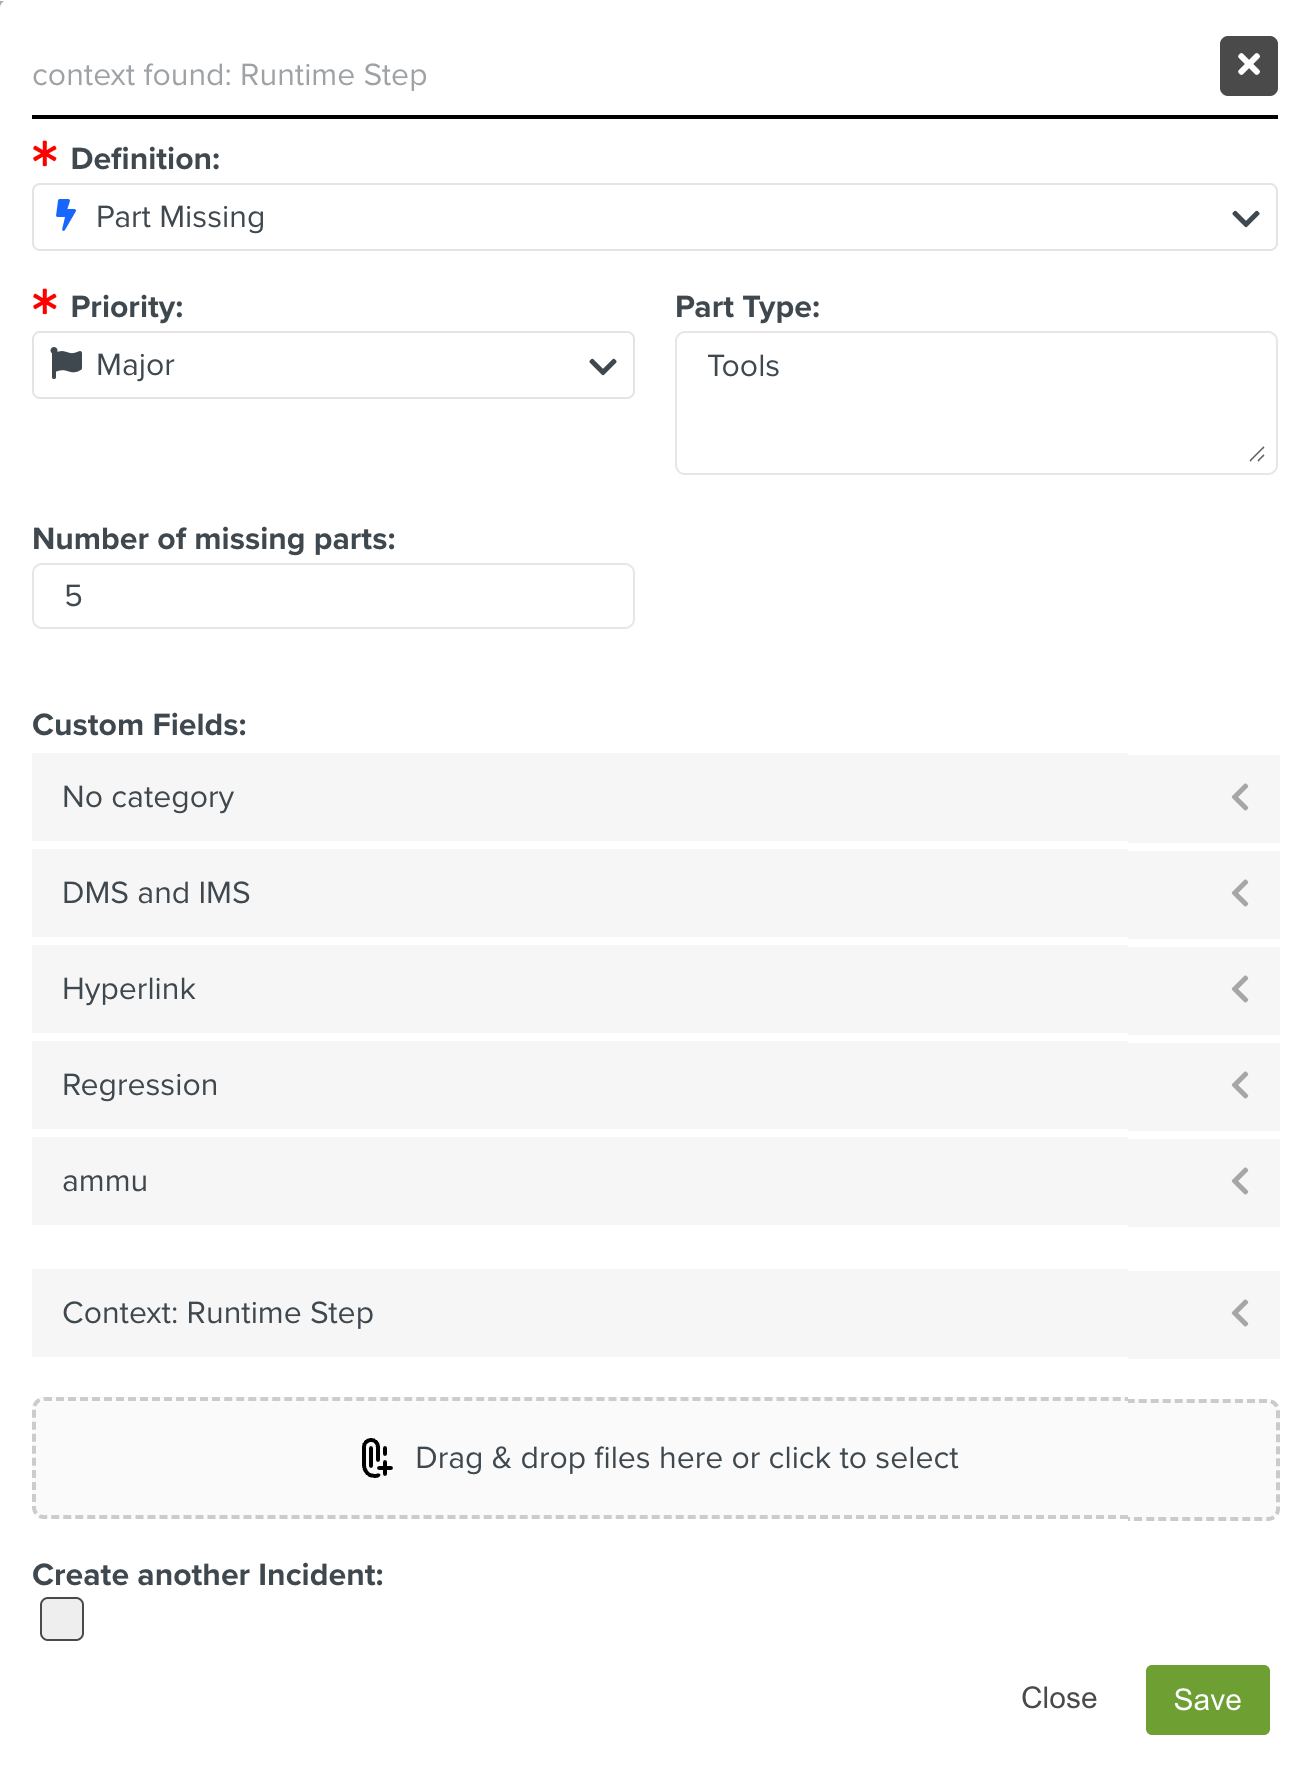Click the flag icon in Priority field
The width and height of the screenshot is (1296, 1784).
67,363
